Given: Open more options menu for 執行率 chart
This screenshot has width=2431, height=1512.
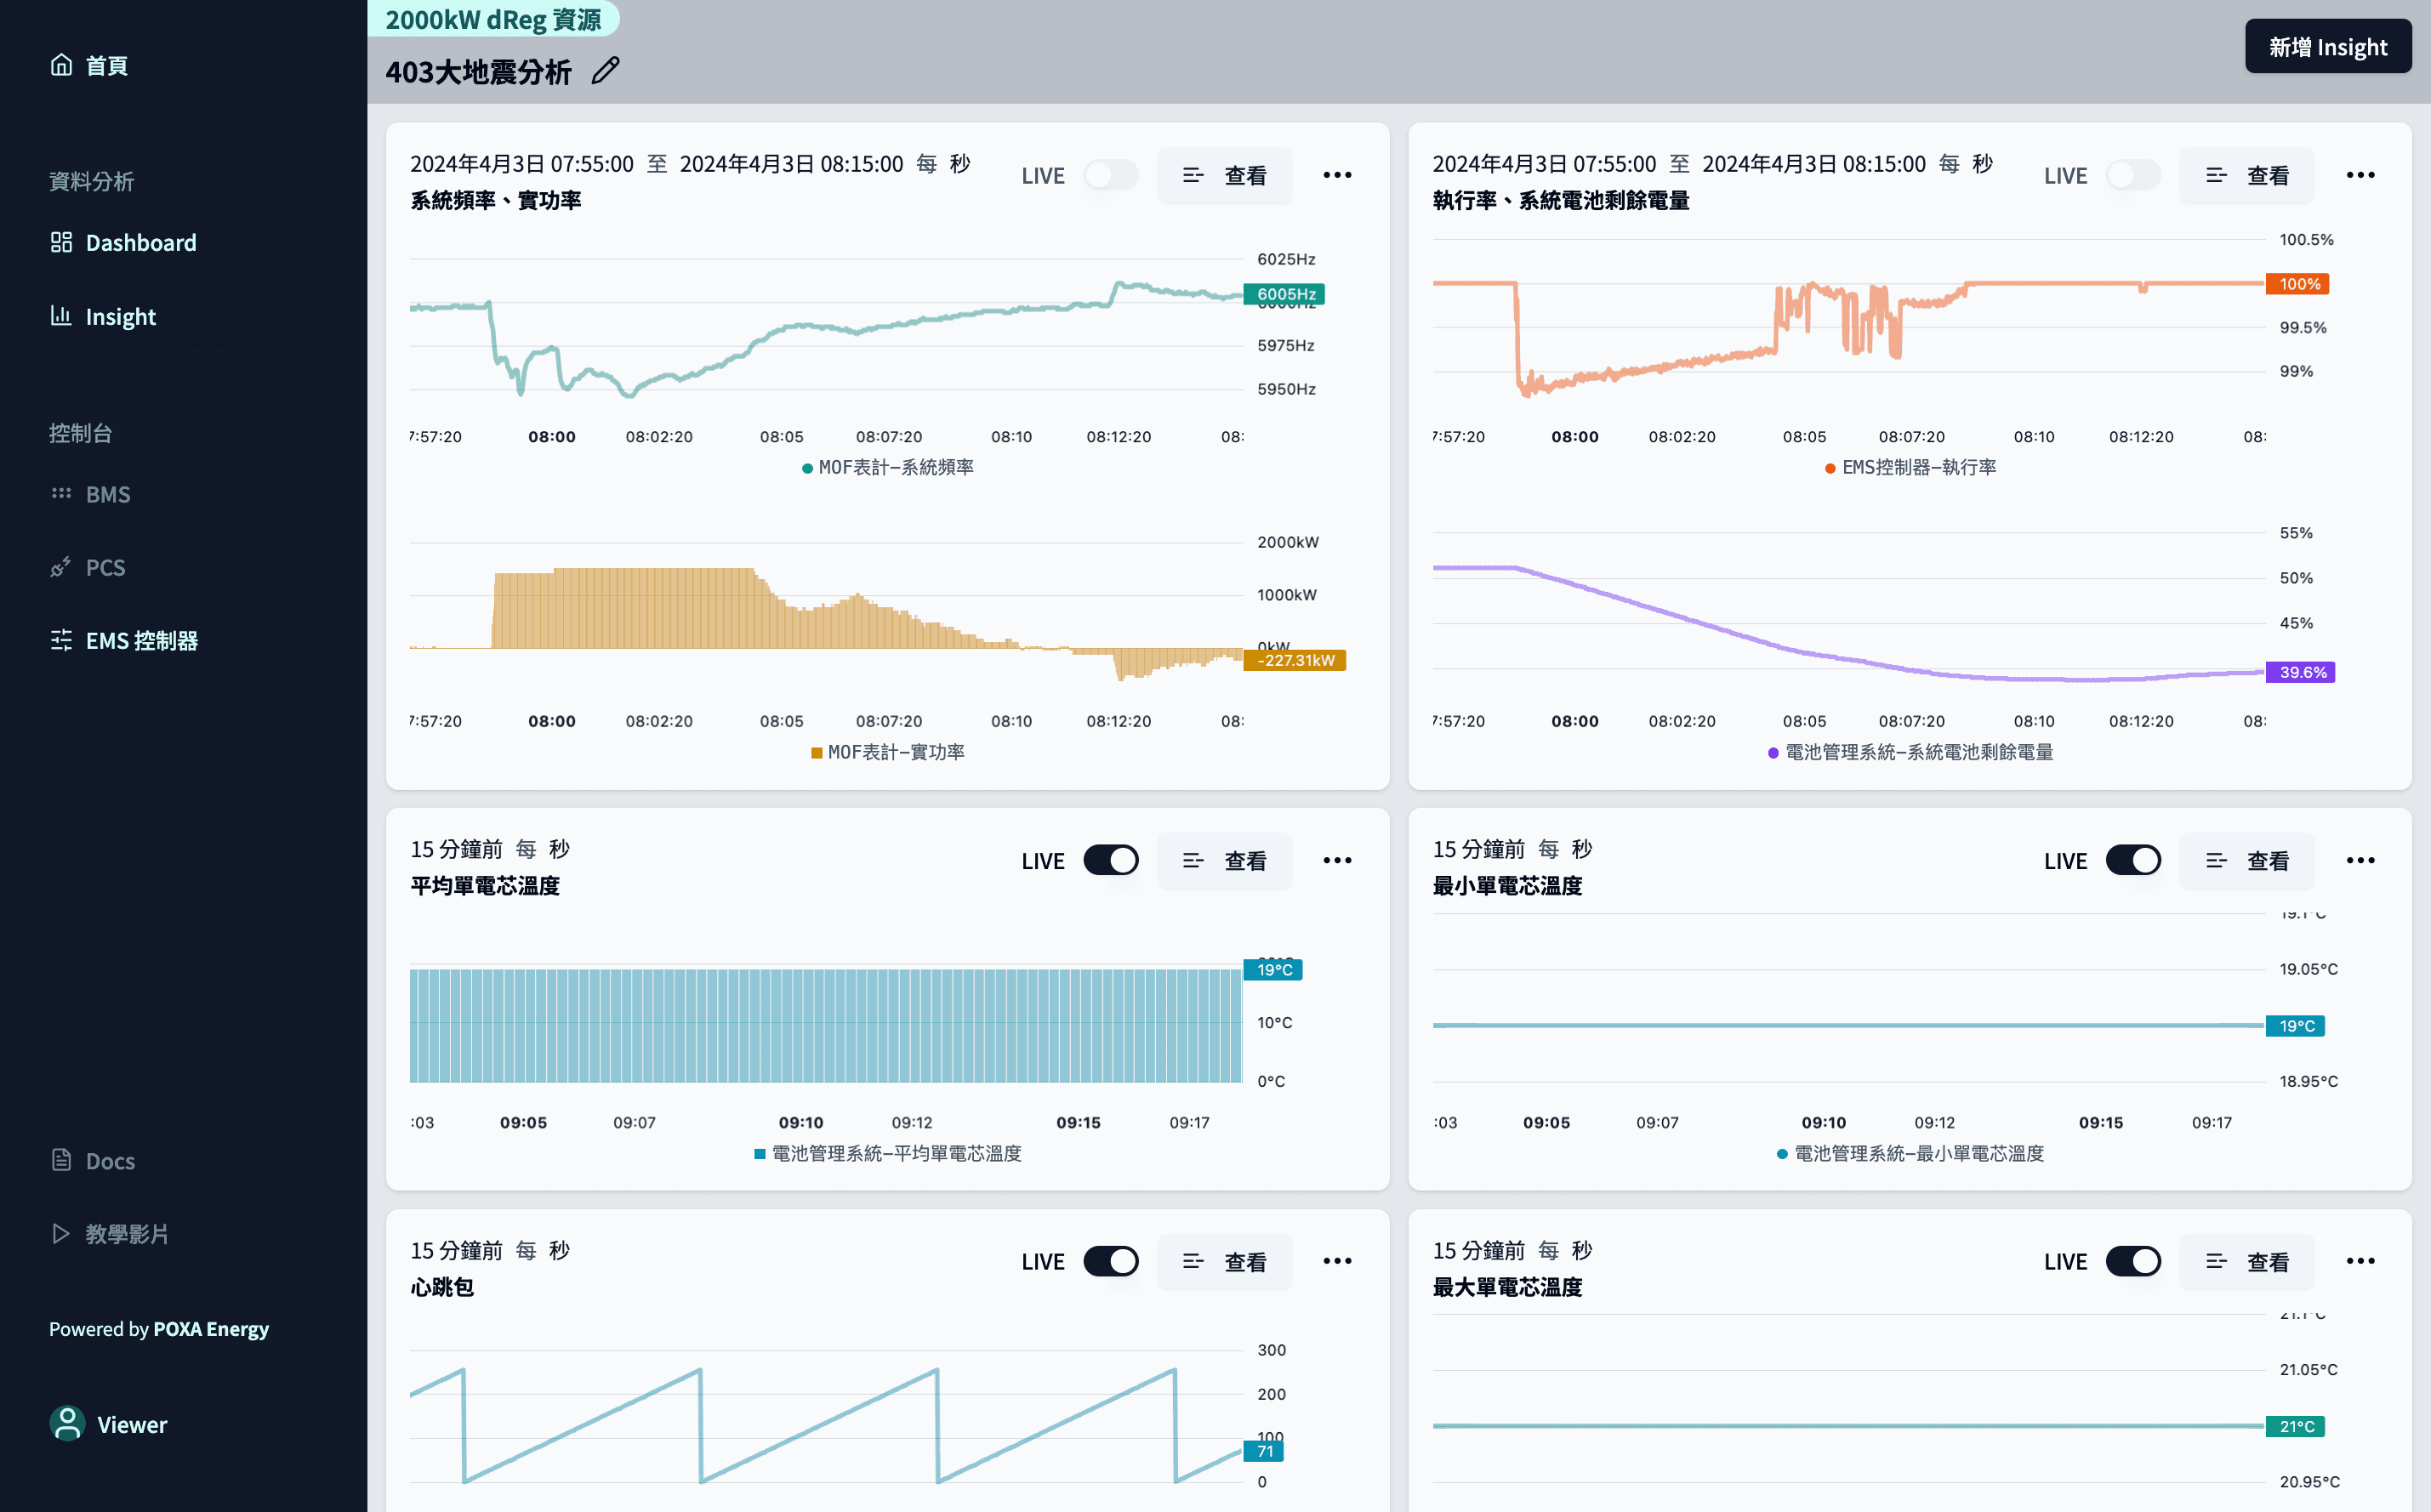Looking at the screenshot, I should [2360, 175].
